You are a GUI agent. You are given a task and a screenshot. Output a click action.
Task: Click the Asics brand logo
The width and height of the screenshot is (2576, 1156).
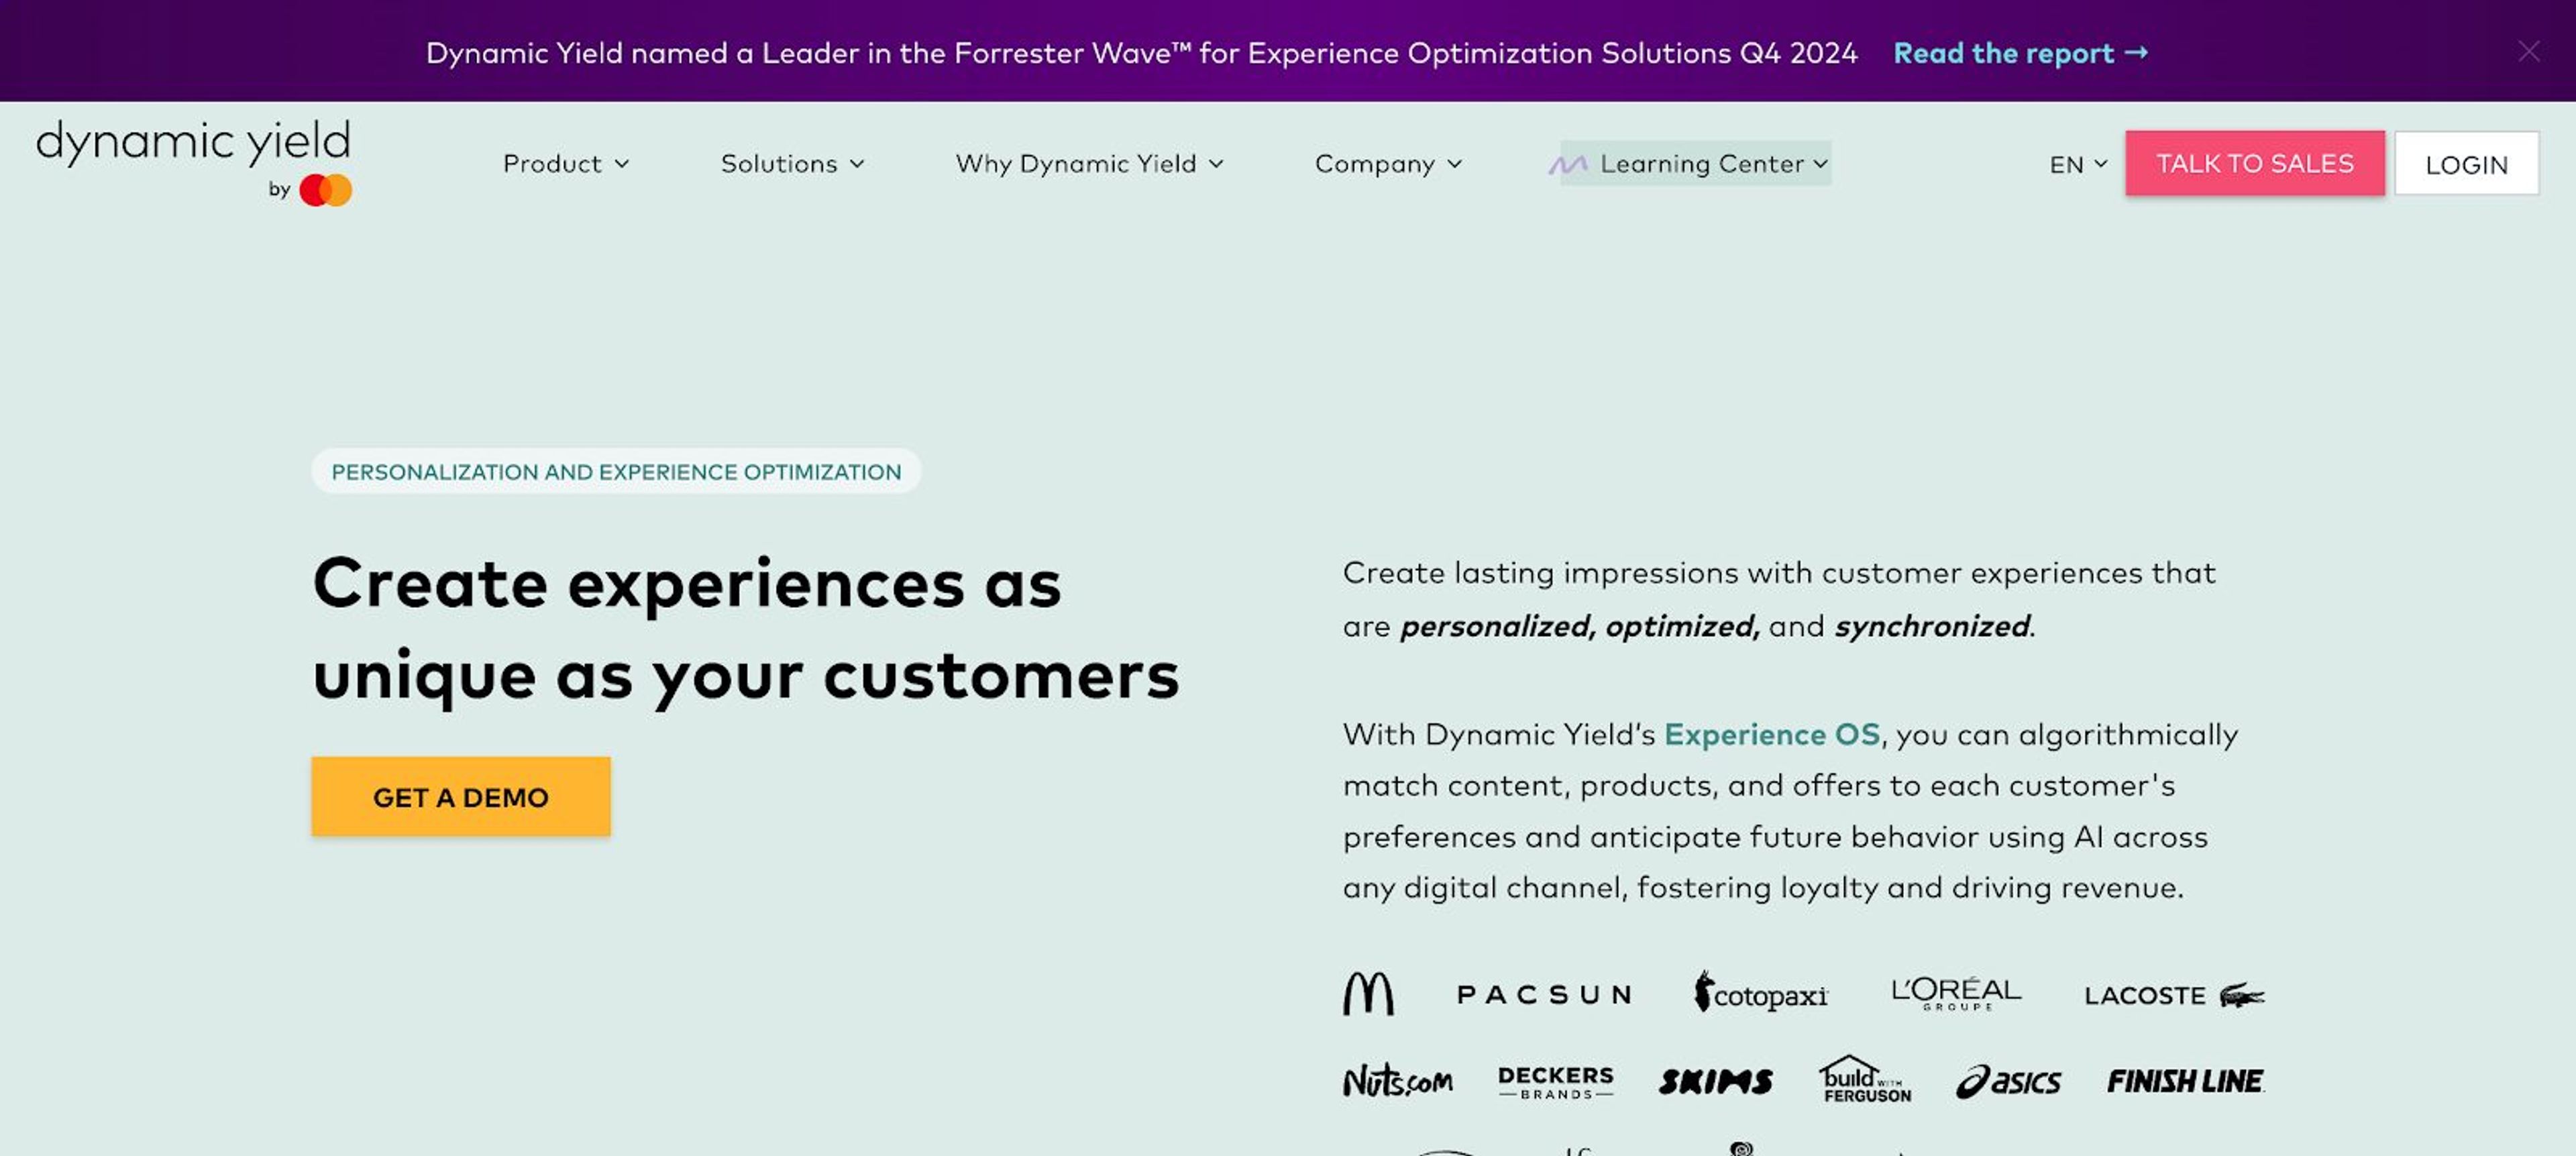click(2009, 1081)
